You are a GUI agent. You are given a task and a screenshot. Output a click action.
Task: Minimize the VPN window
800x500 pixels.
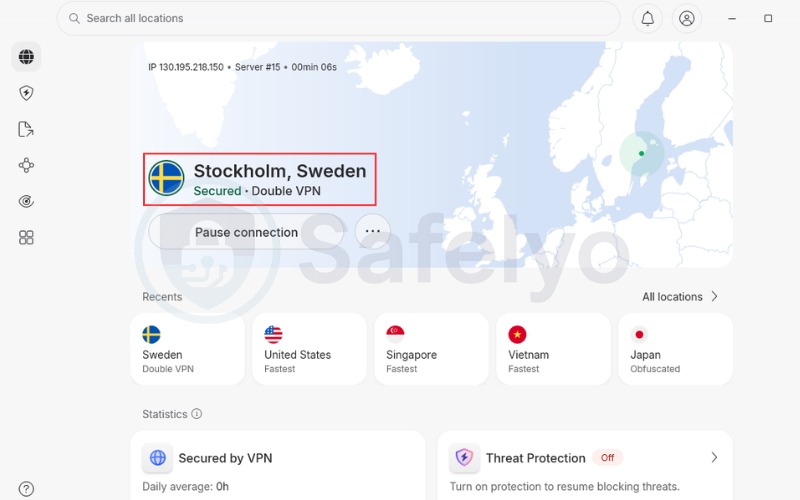(732, 18)
